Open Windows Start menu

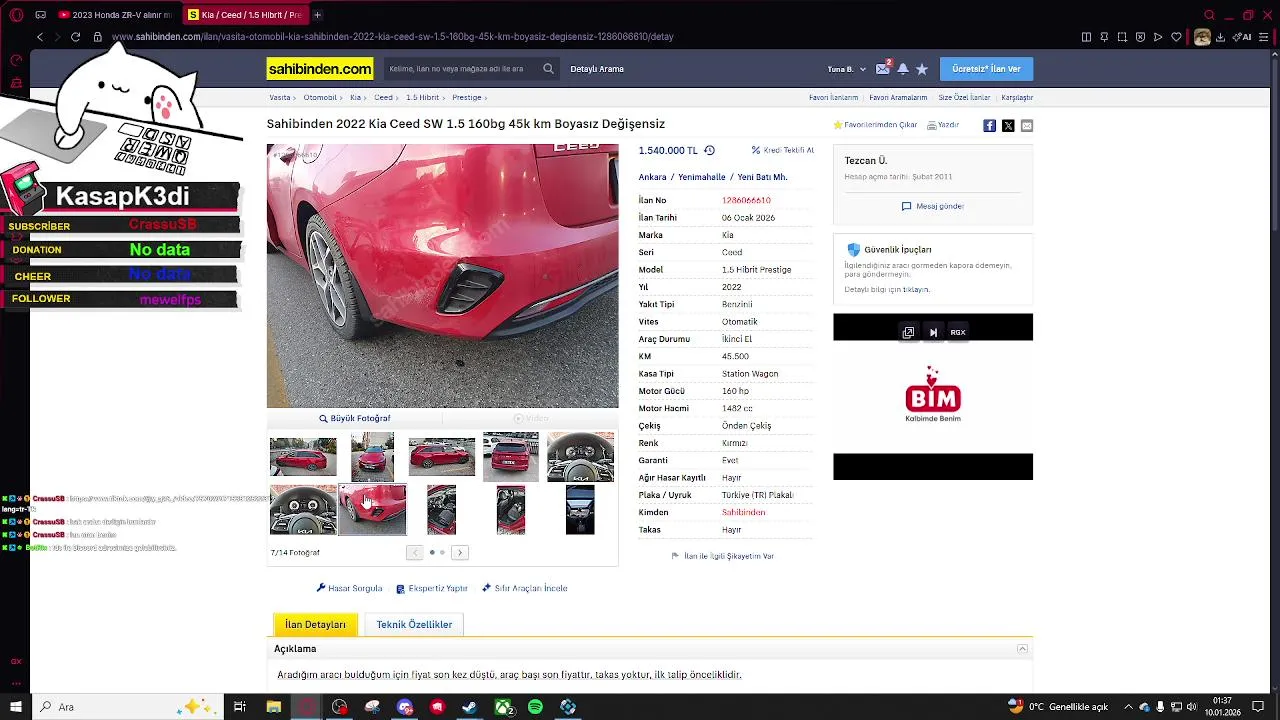(16, 707)
